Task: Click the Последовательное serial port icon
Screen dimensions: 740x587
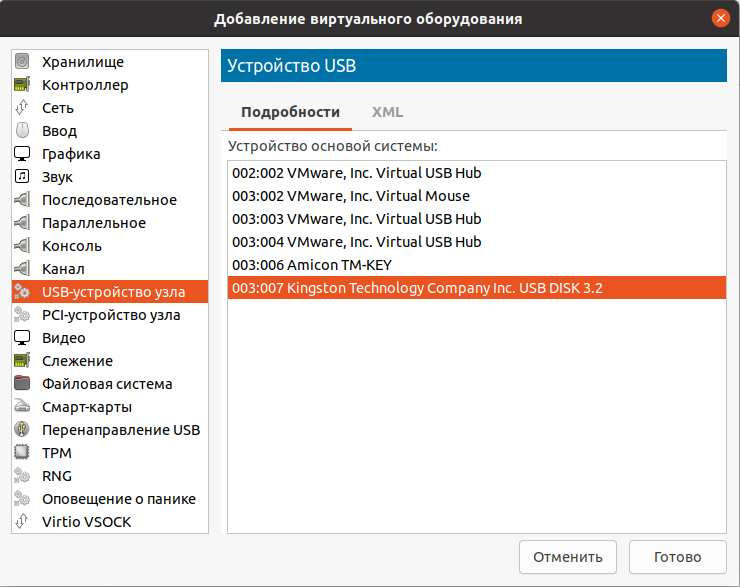Action: 22,200
